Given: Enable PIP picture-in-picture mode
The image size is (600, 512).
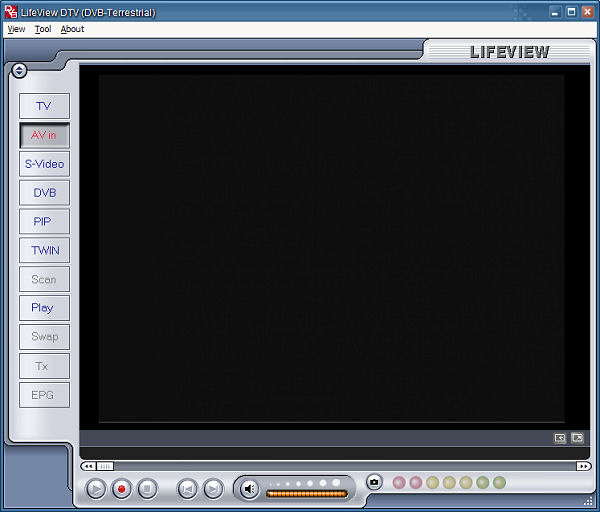Looking at the screenshot, I should [x=44, y=221].
